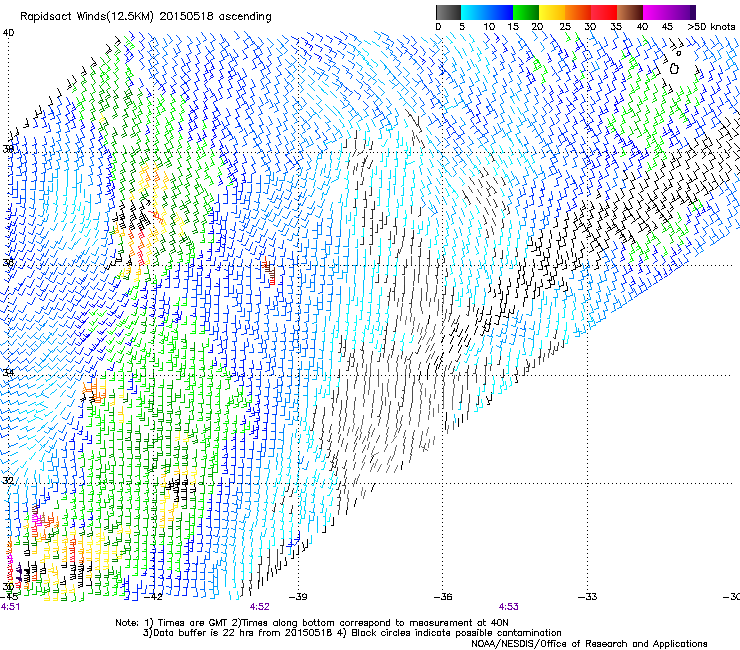Click the longitude label '-33'
Viewport: 740px width, 650px height.
click(588, 597)
